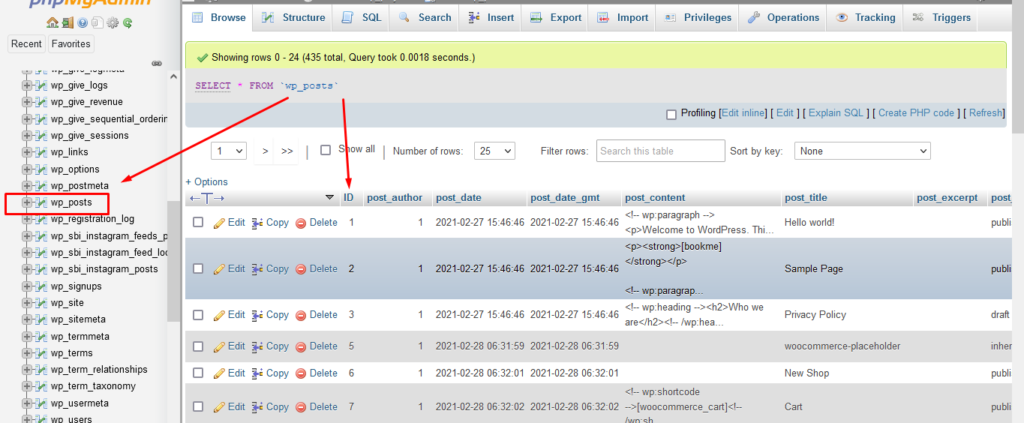Select row checkbox for woocommerce-placeholder
This screenshot has height=423, width=1024.
point(199,346)
